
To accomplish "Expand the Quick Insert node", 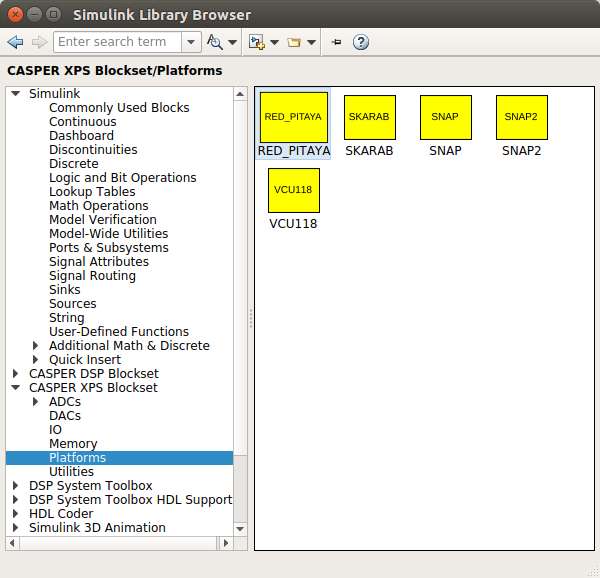I will point(35,360).
